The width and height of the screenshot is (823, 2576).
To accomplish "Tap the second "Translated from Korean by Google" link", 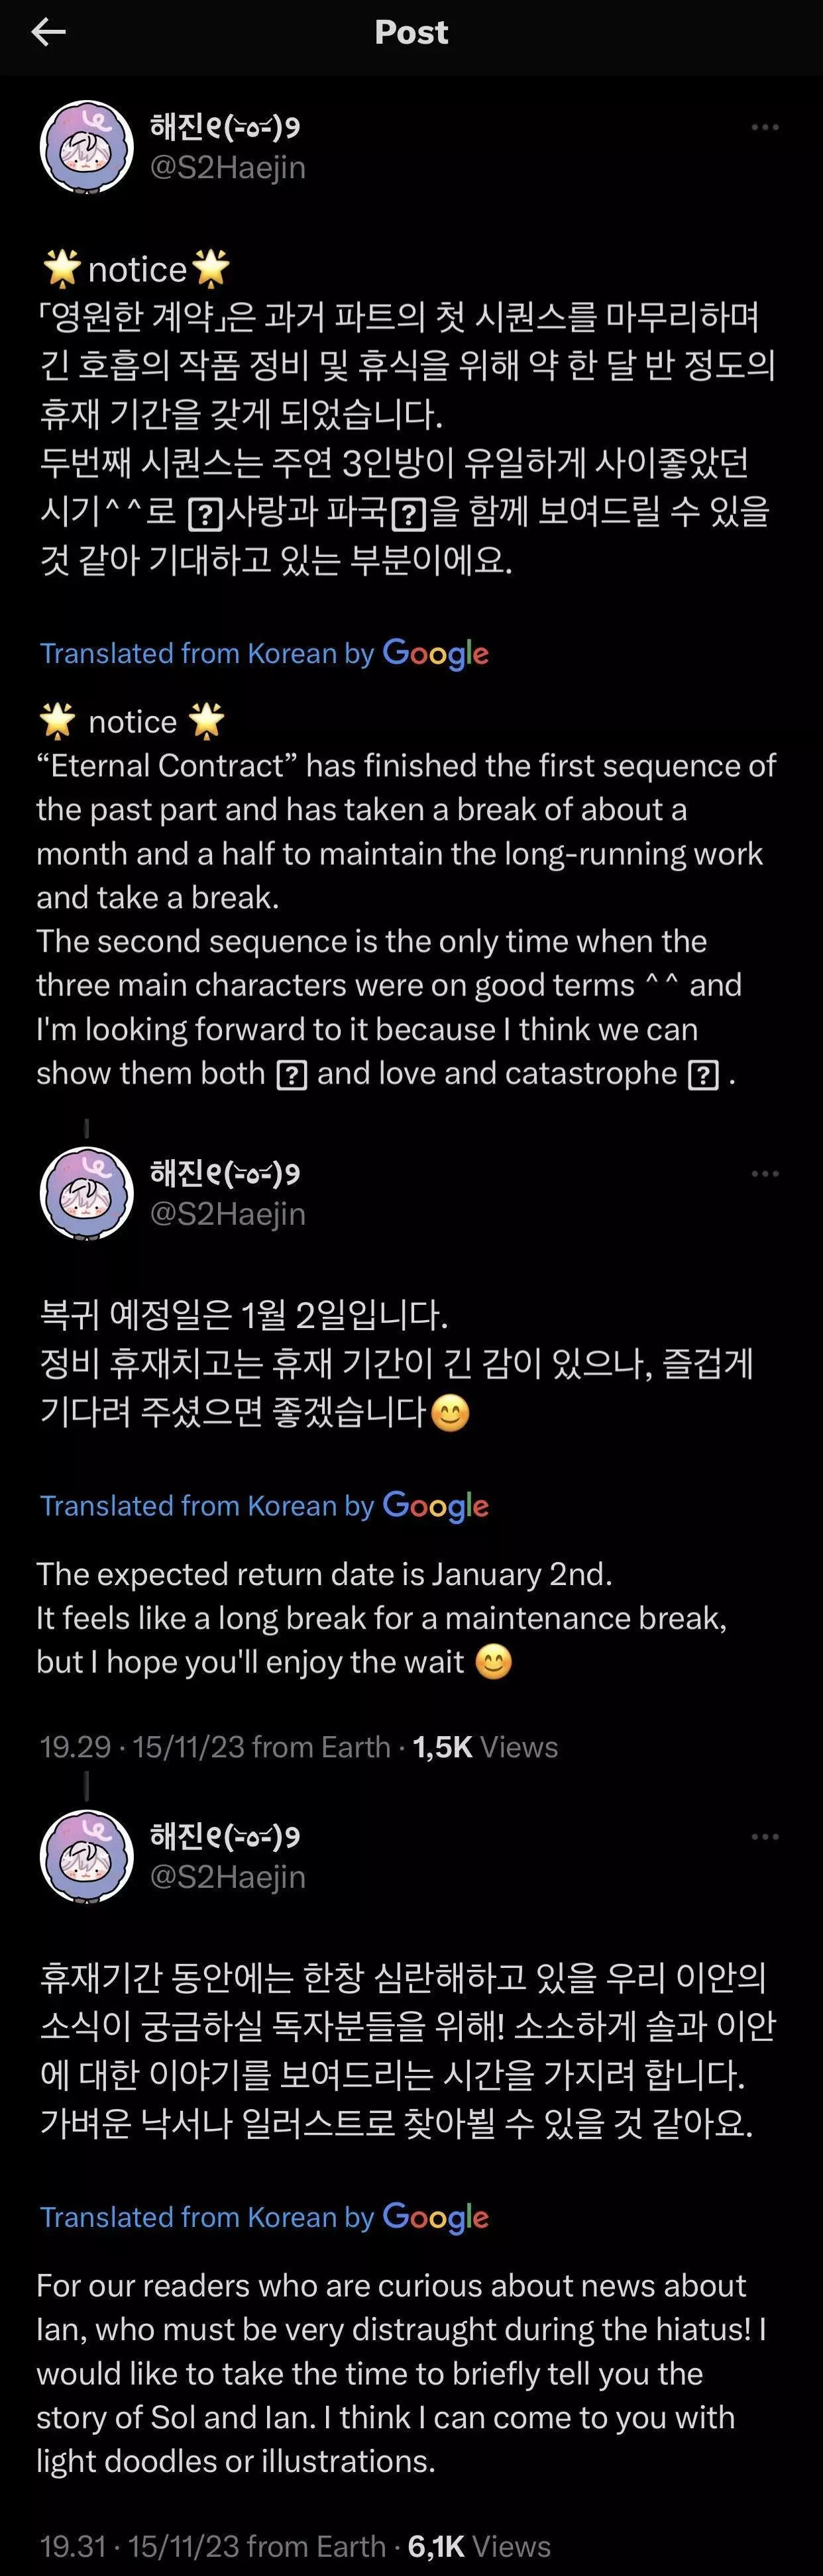I will pyautogui.click(x=264, y=1505).
